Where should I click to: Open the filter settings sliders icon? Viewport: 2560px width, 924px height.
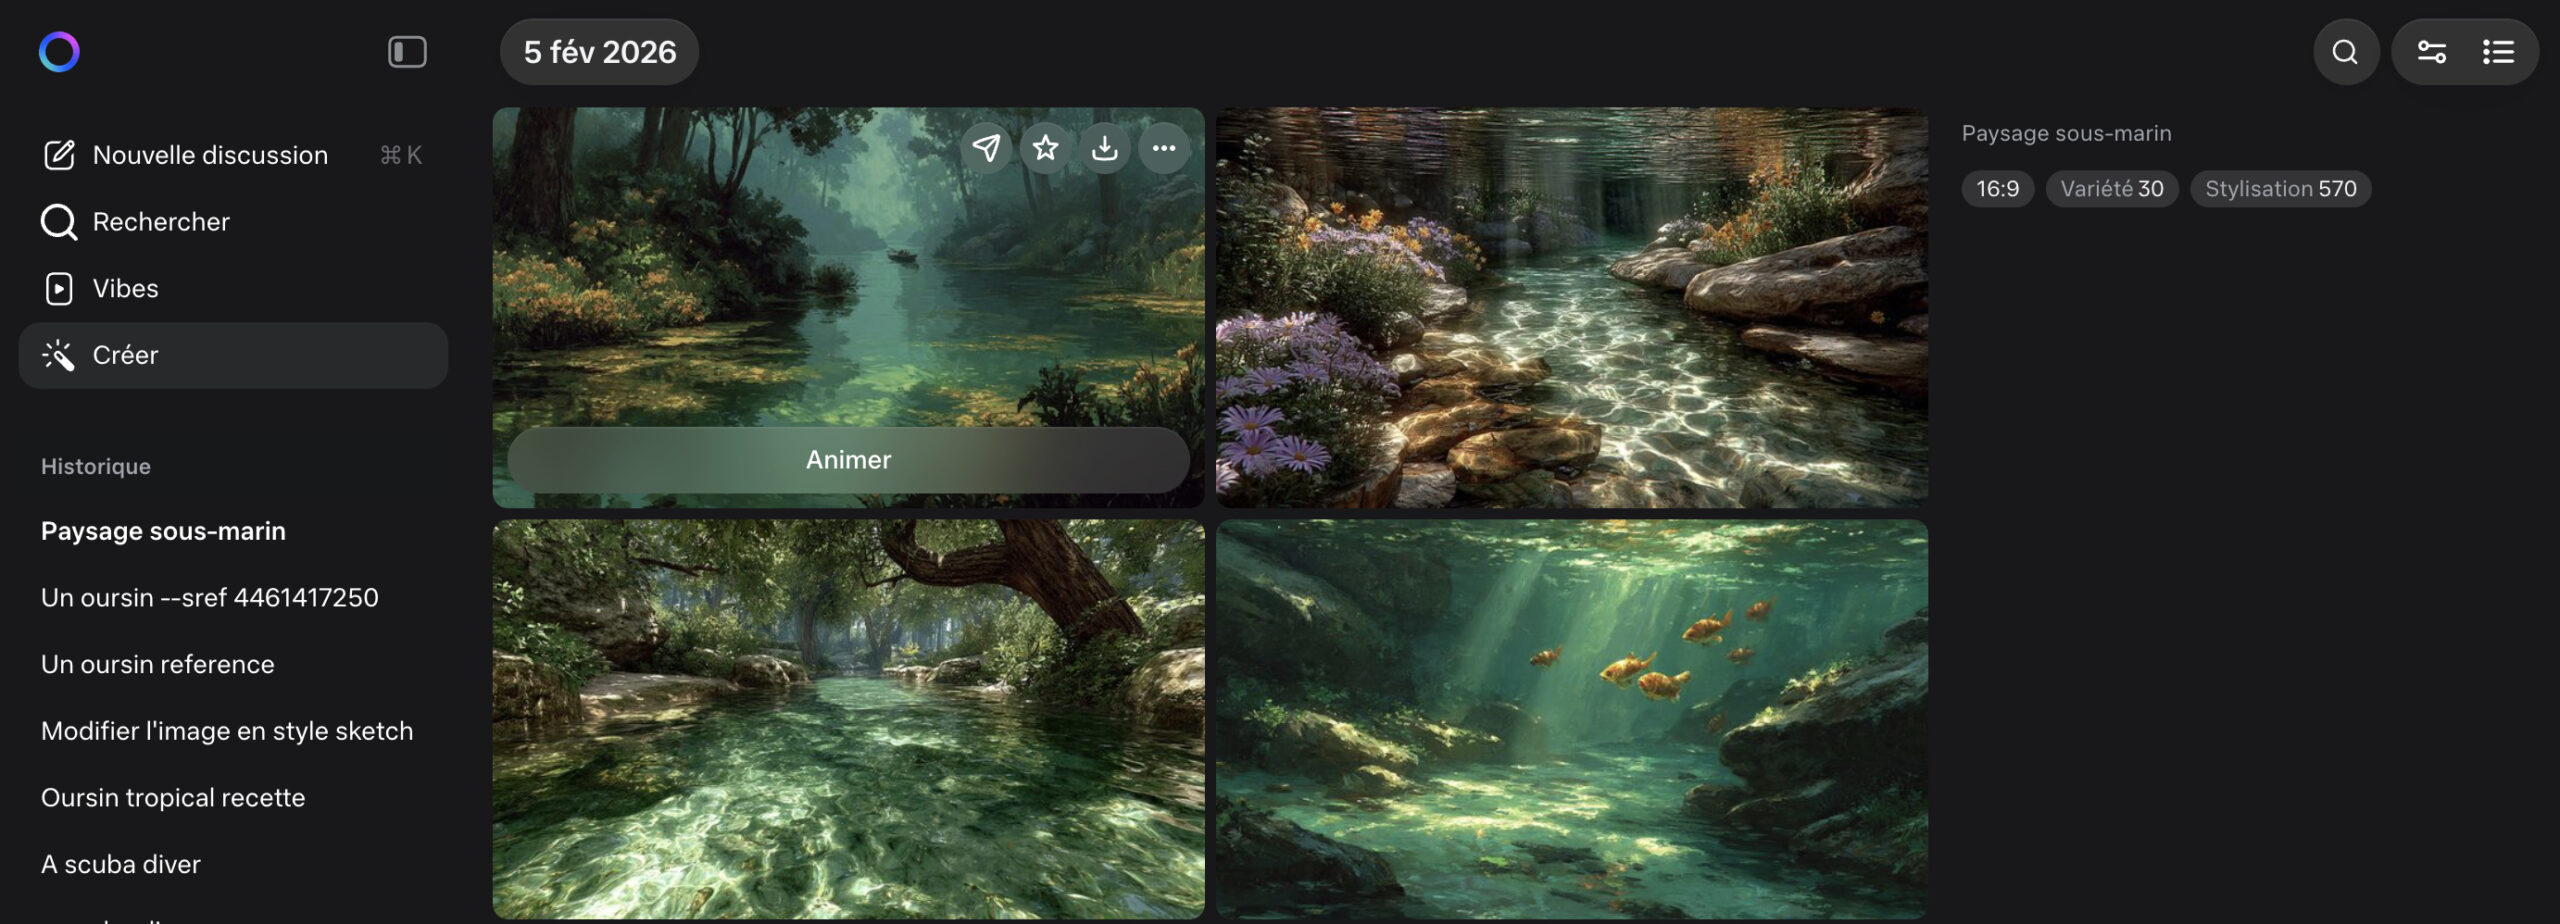click(2432, 52)
